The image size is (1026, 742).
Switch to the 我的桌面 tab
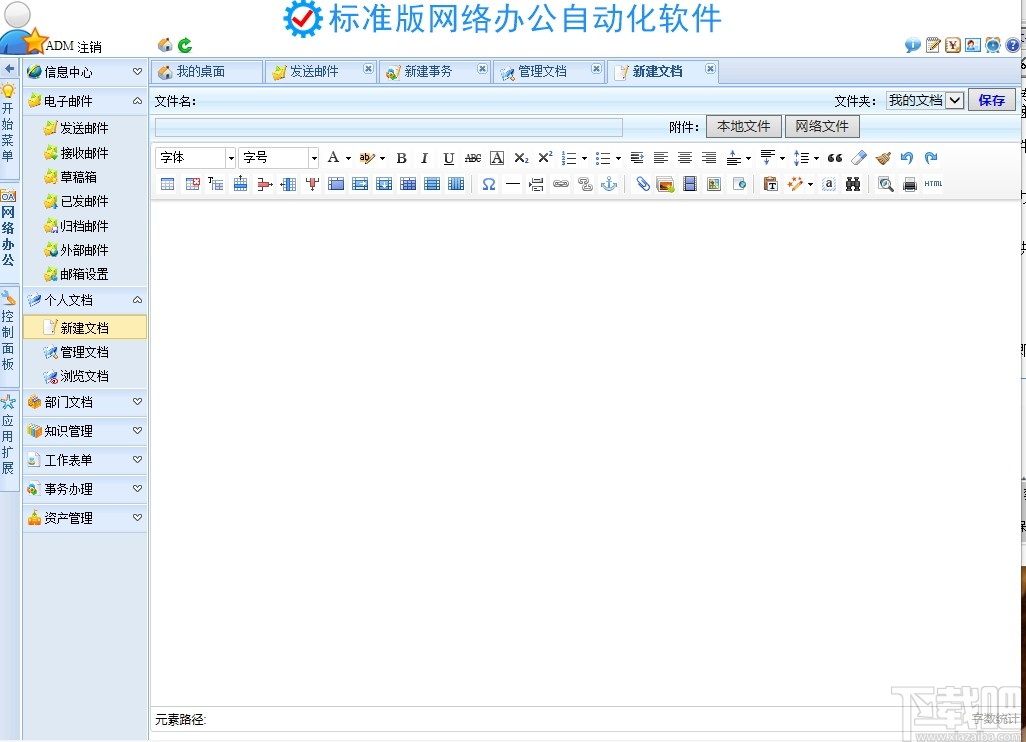pyautogui.click(x=207, y=71)
